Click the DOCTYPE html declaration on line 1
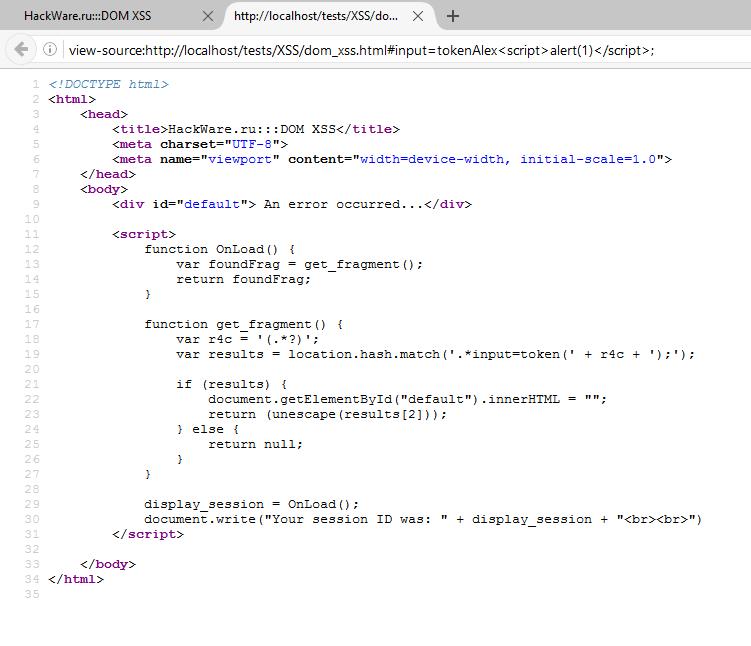Viewport: 751px width, 646px height. tap(109, 84)
